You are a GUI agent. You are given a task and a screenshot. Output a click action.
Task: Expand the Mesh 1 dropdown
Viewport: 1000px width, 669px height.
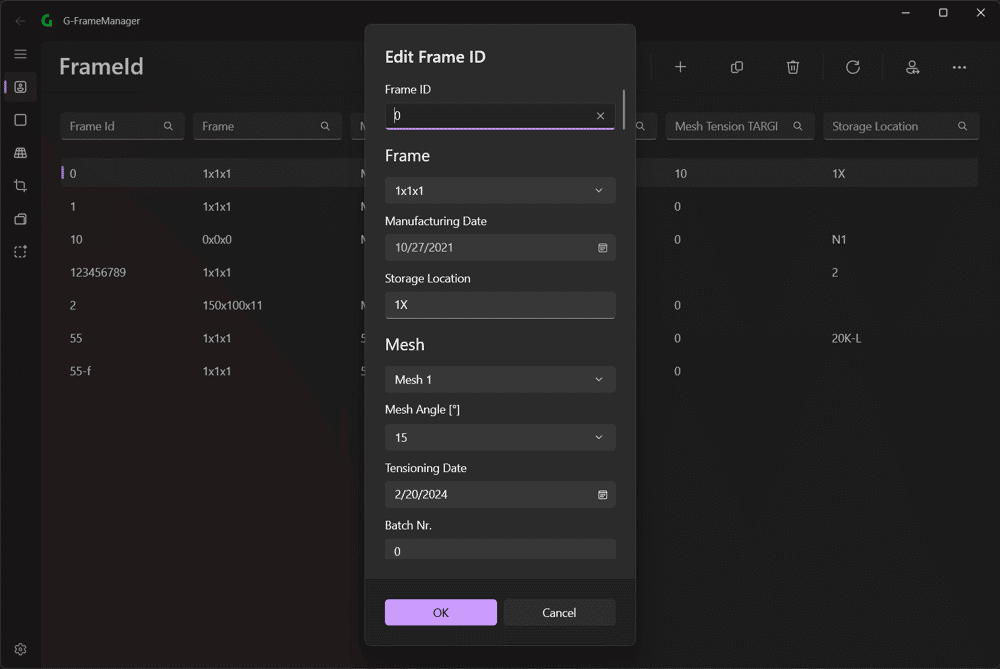coord(500,379)
